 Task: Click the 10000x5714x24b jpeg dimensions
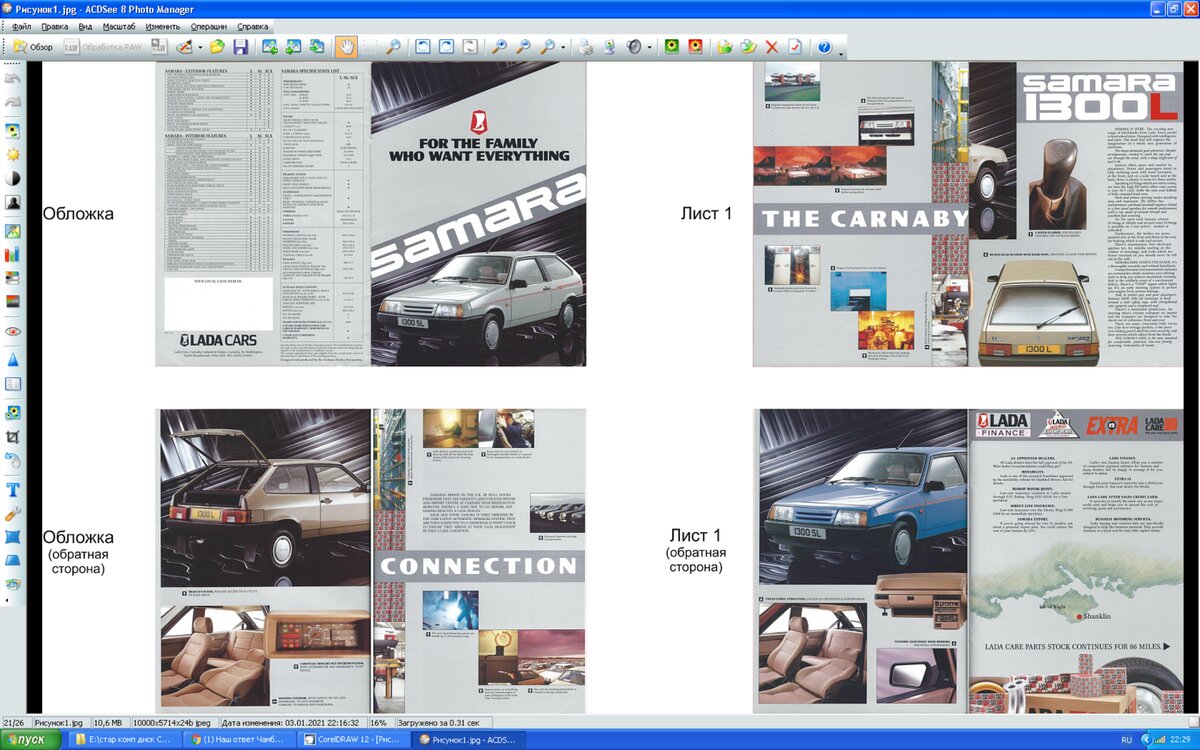(175, 722)
